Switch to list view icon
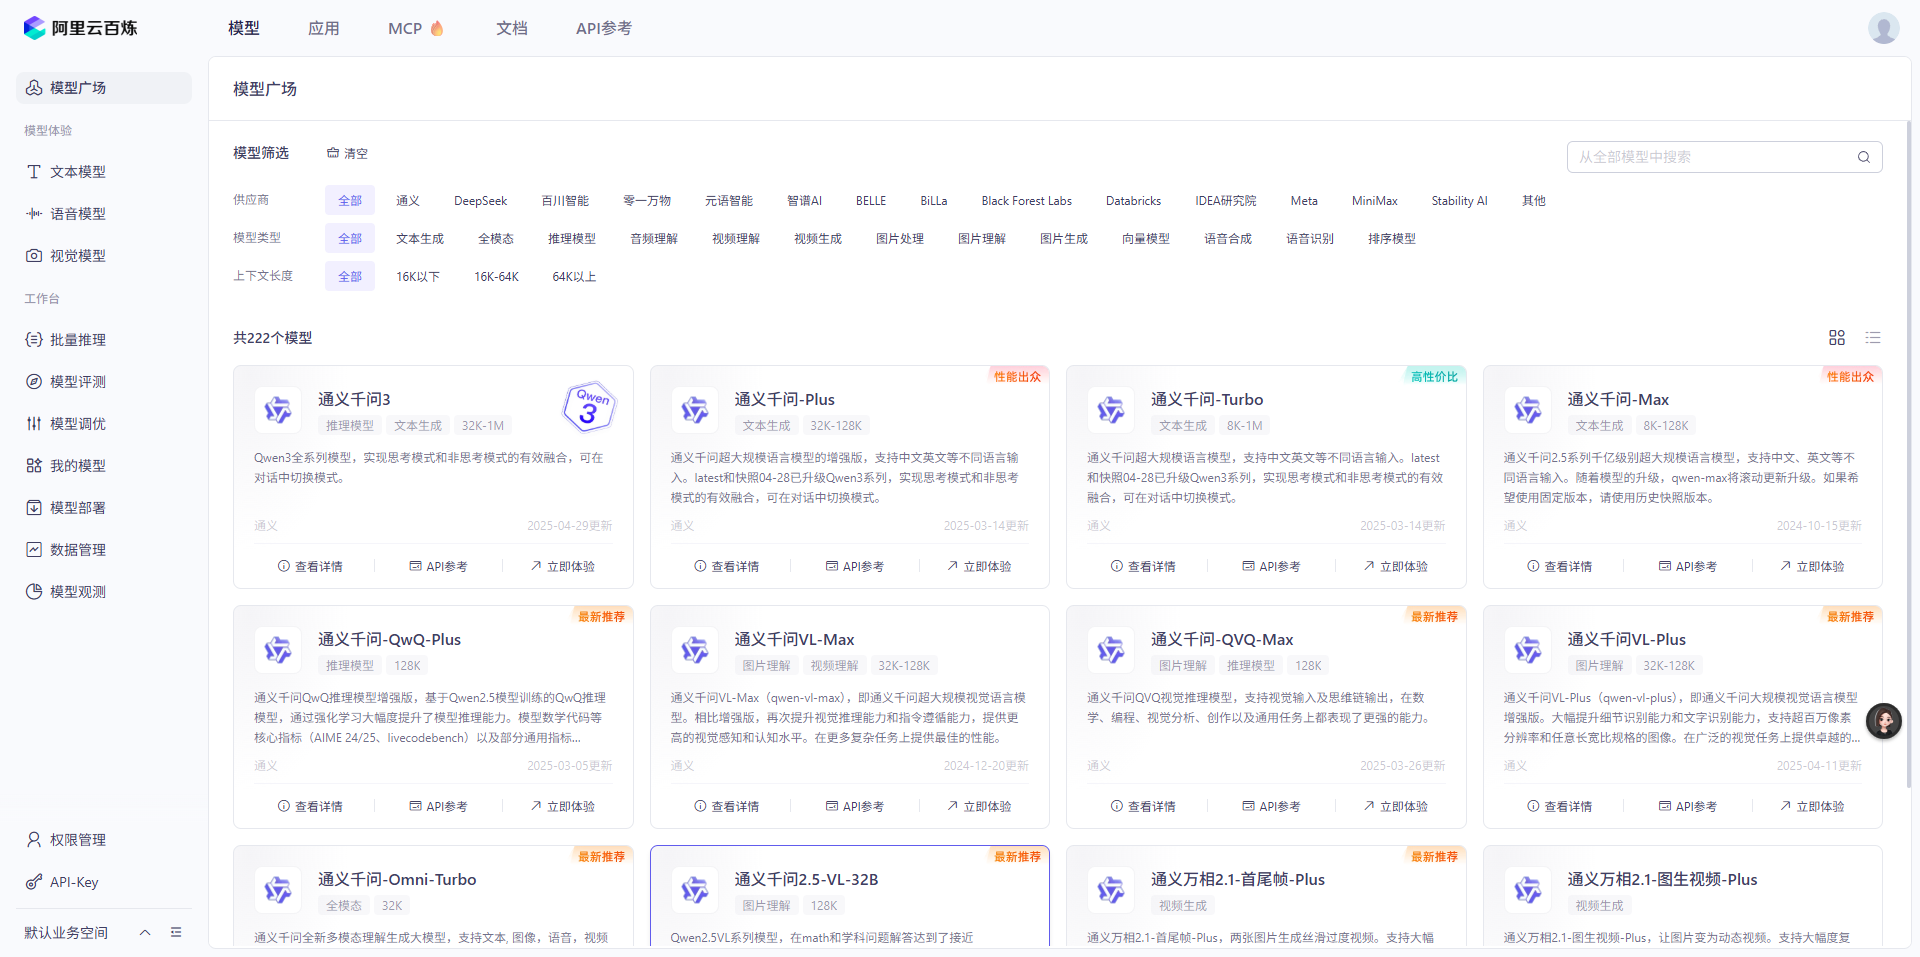 [x=1873, y=338]
